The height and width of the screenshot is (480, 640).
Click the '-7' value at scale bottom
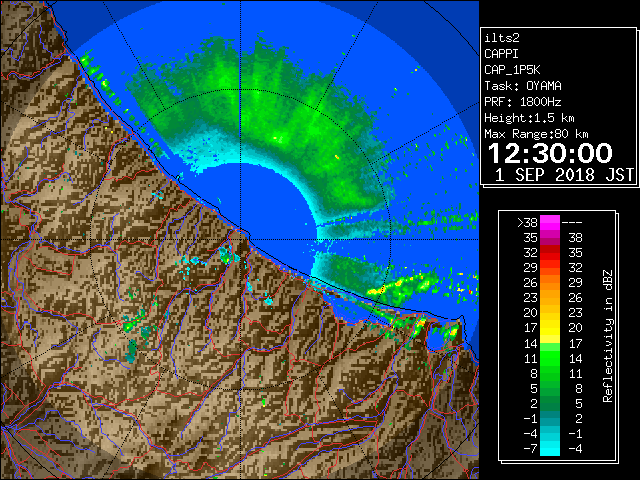coord(531,449)
